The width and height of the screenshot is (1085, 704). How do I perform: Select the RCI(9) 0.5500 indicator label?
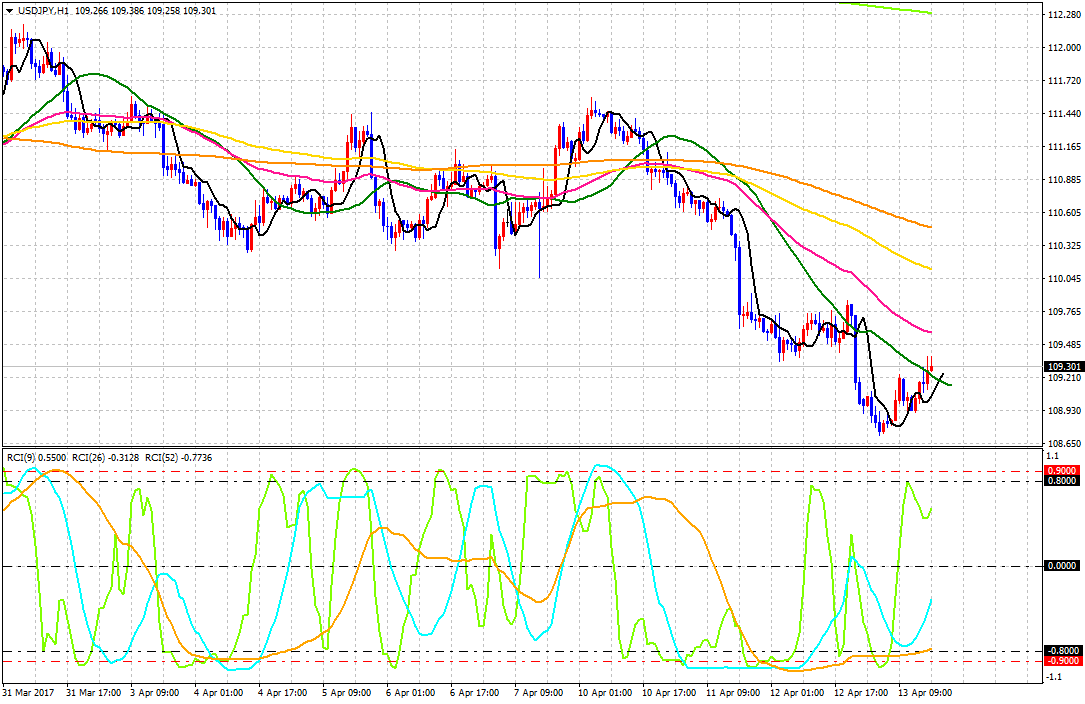pyautogui.click(x=37, y=458)
